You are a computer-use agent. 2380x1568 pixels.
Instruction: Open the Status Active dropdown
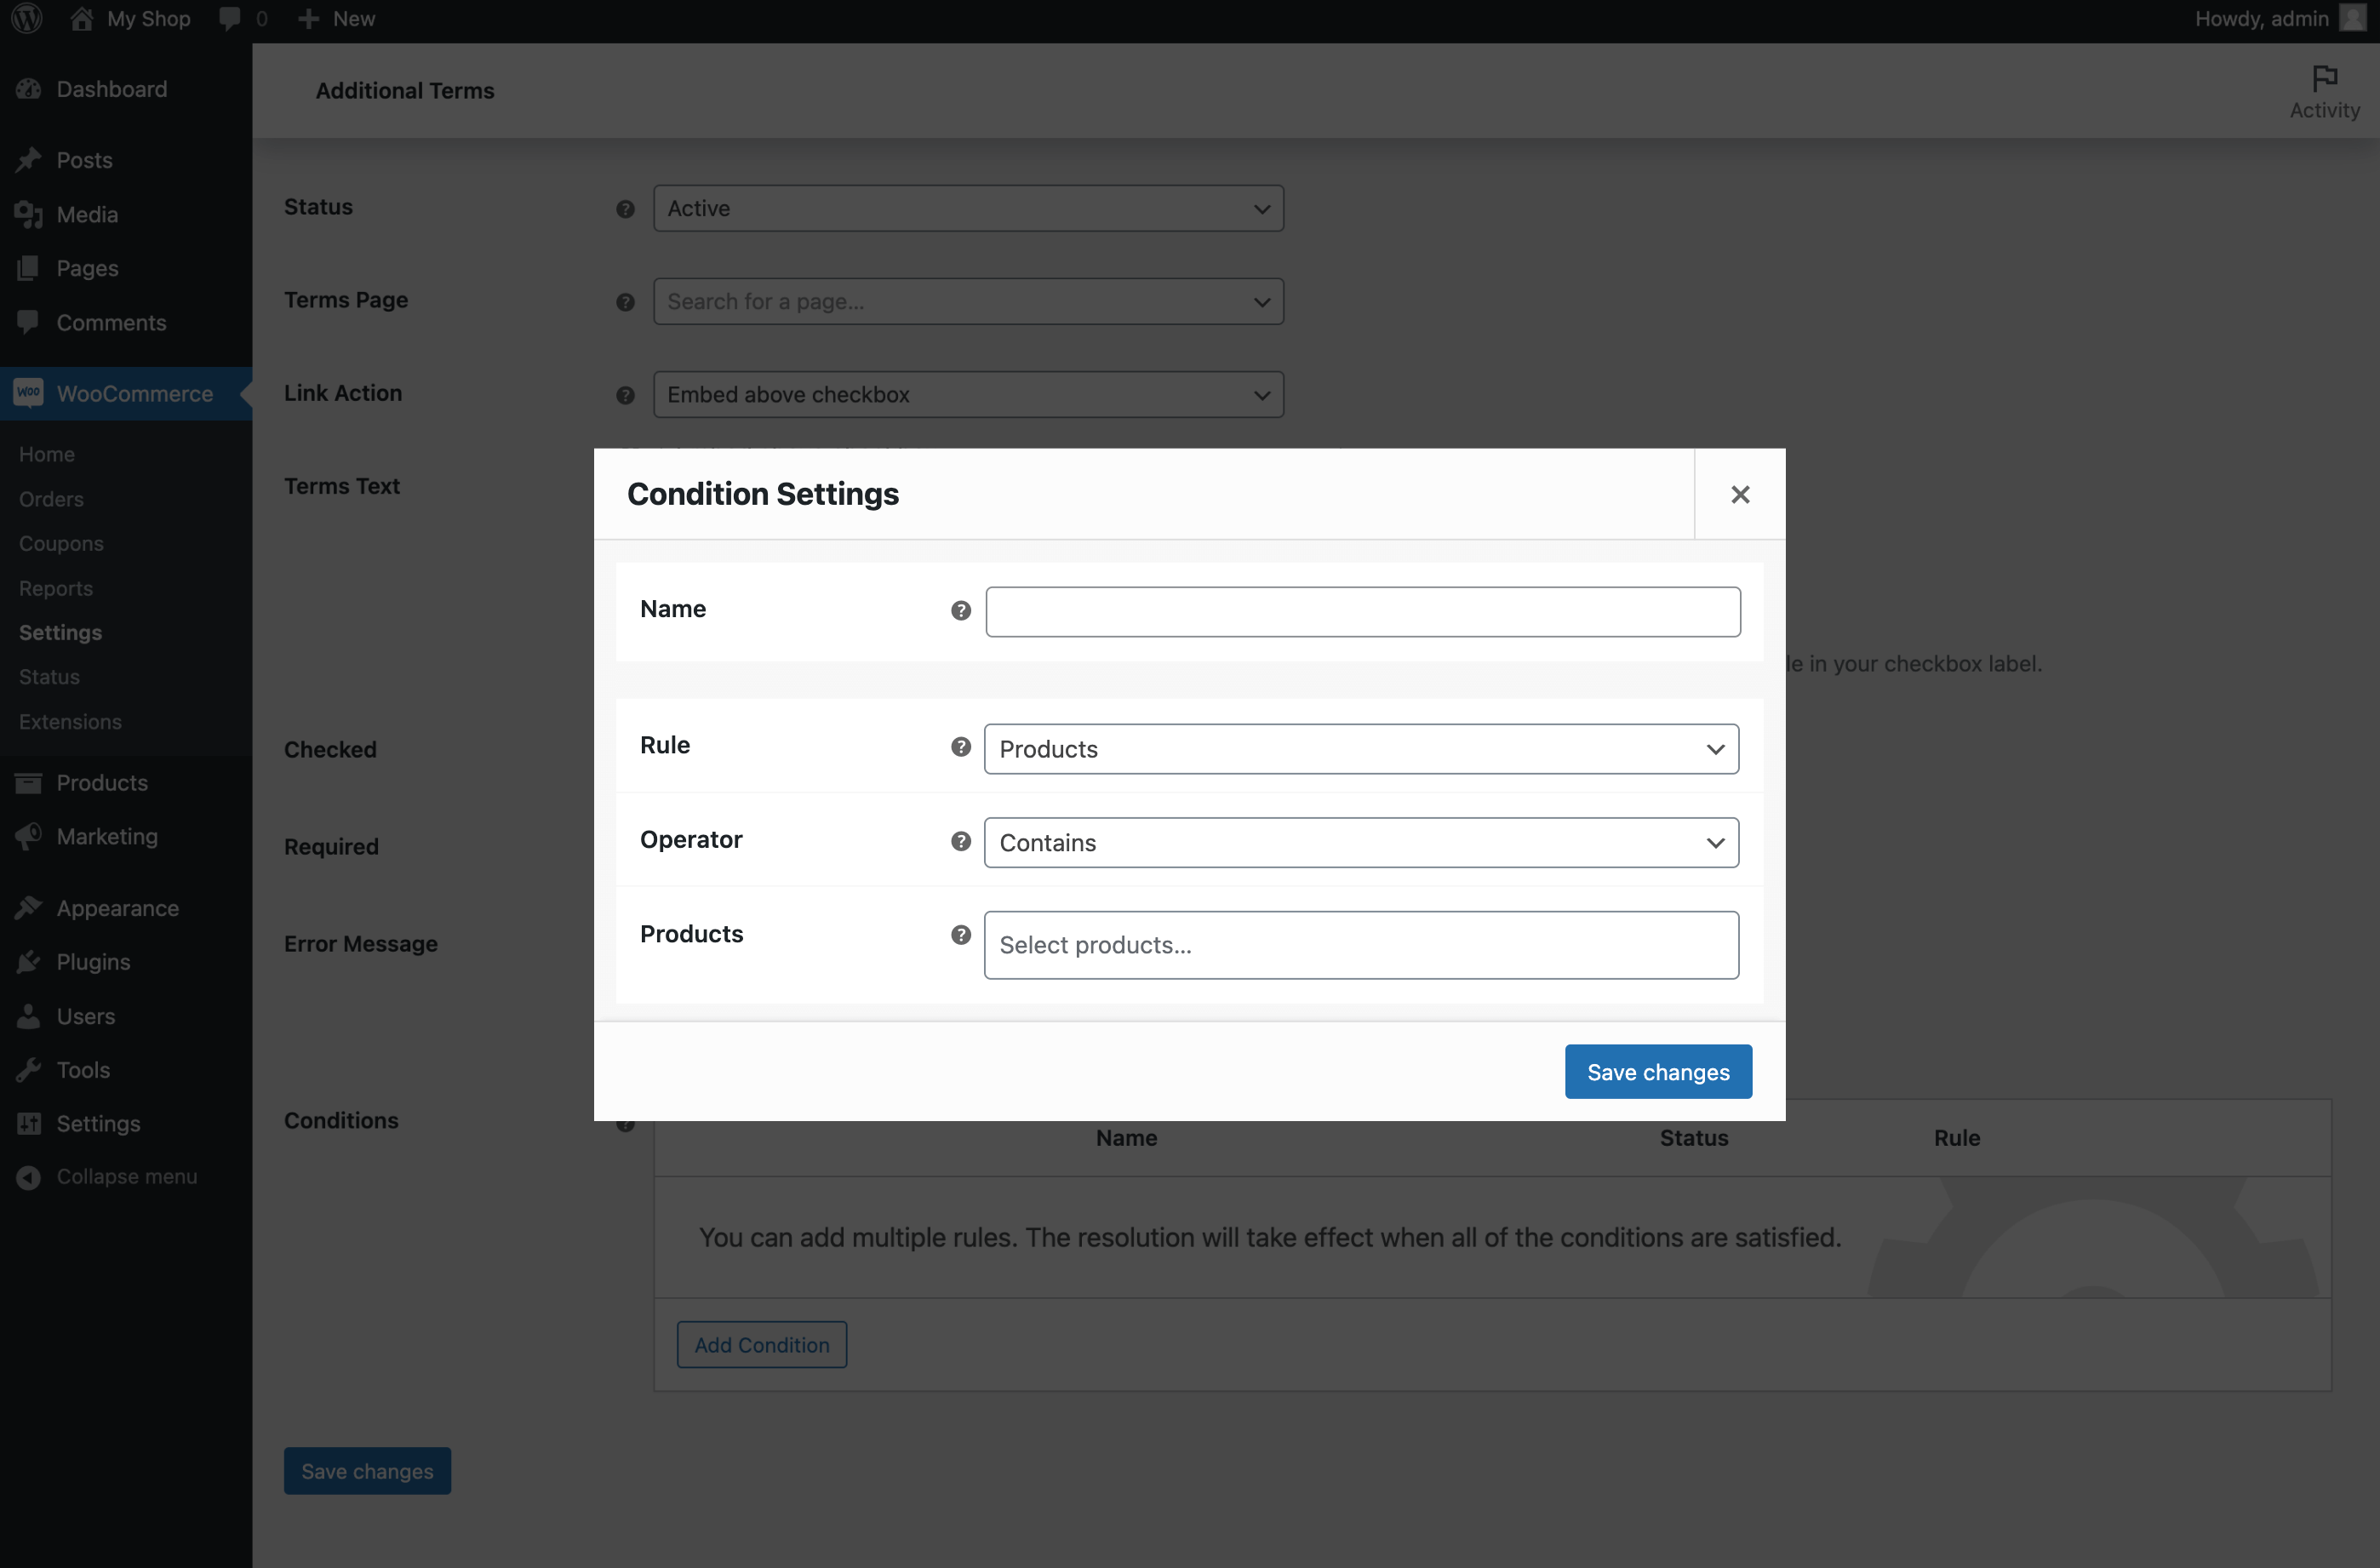(968, 208)
